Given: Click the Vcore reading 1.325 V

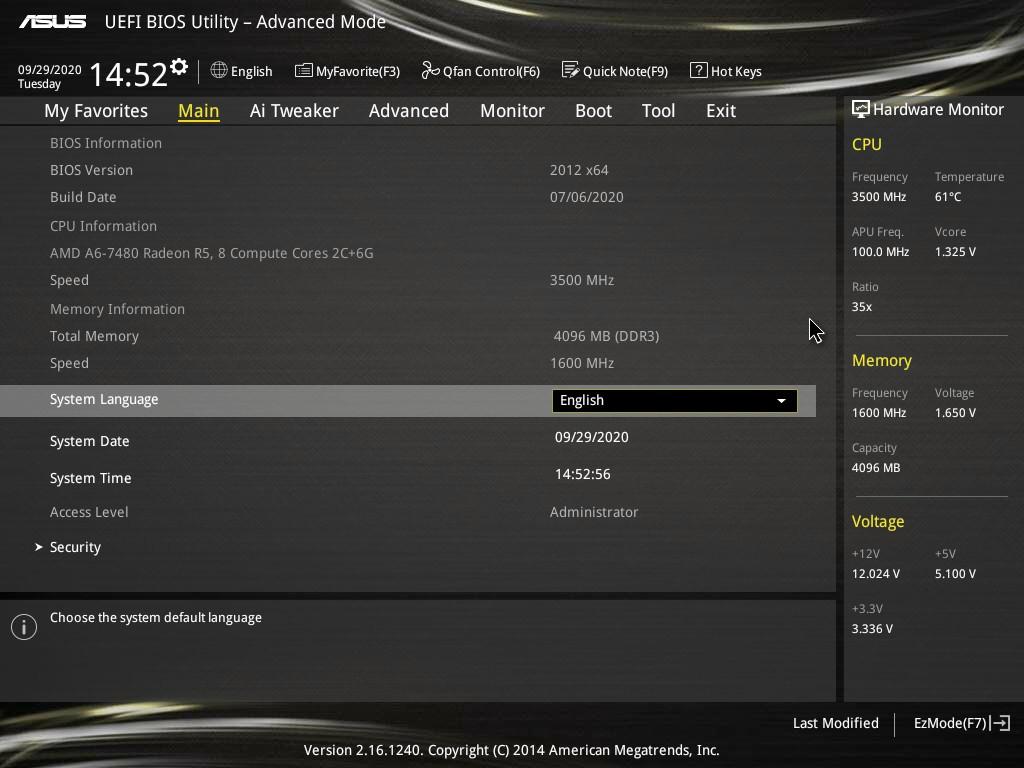Looking at the screenshot, I should 955,251.
